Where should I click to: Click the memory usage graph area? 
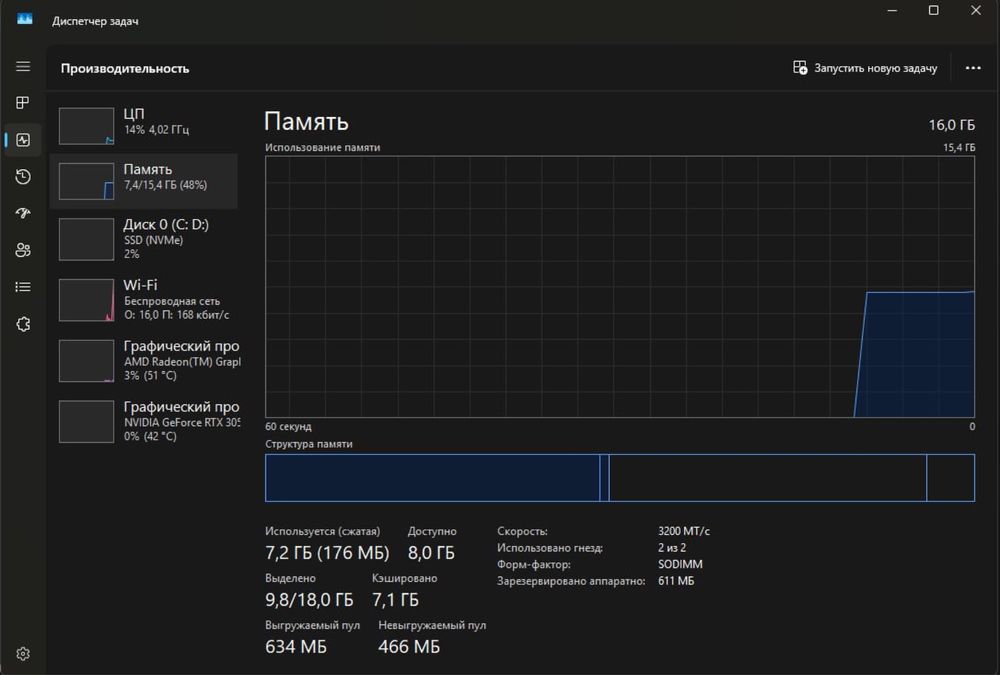pyautogui.click(x=619, y=286)
